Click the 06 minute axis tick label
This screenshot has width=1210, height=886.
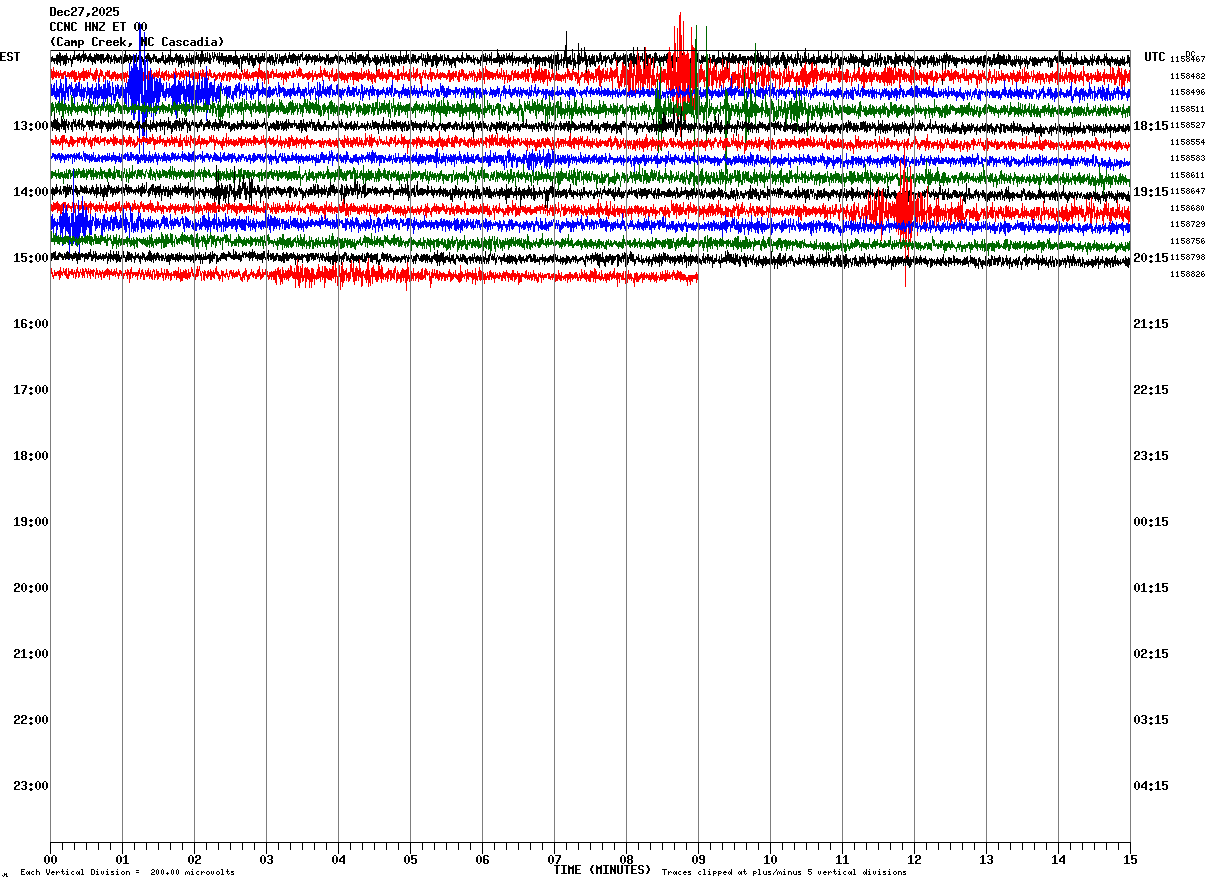click(482, 859)
